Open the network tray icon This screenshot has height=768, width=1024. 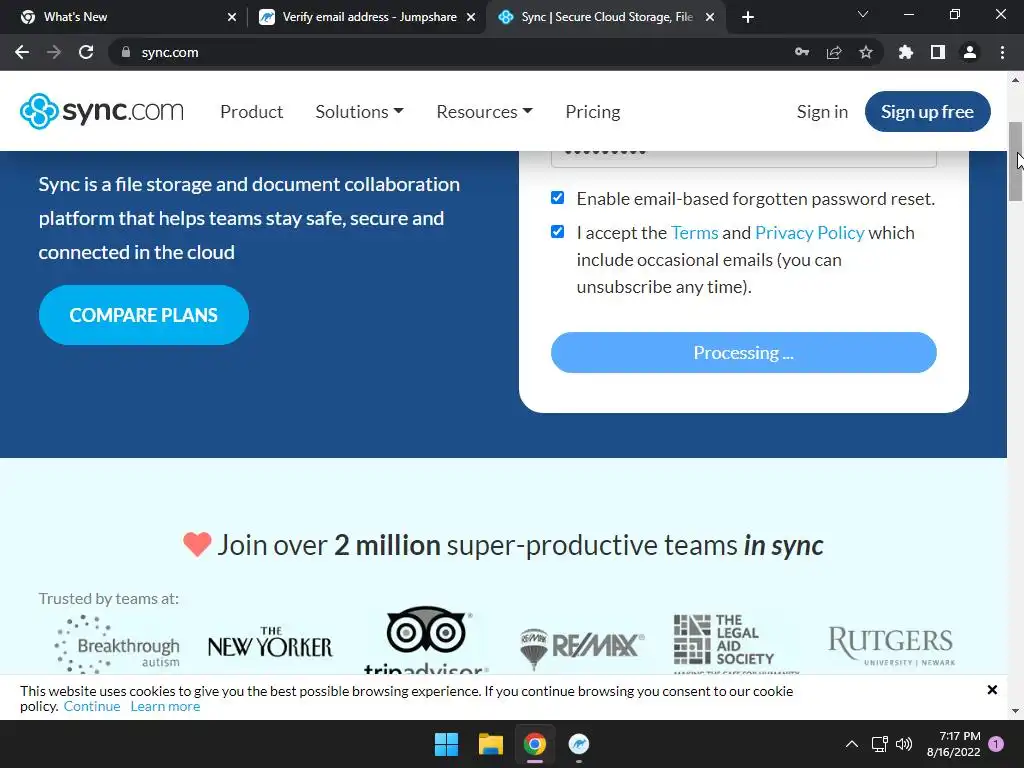pos(879,744)
